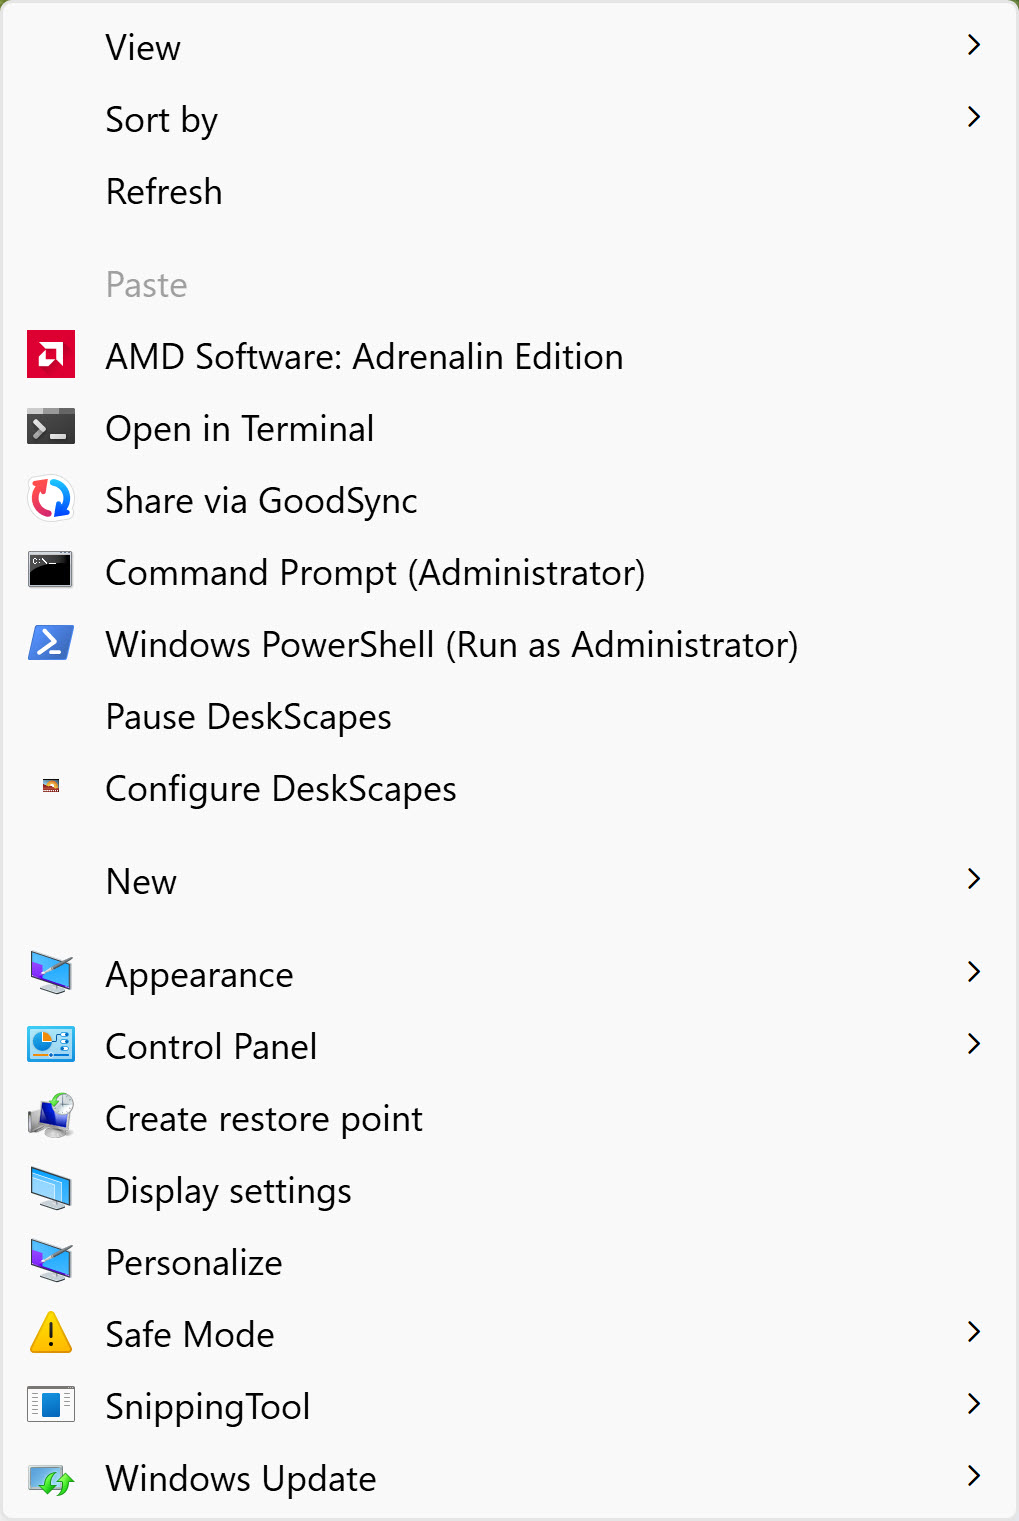This screenshot has height=1521, width=1019.
Task: Select the Personalize menu entry
Action: pyautogui.click(x=194, y=1263)
